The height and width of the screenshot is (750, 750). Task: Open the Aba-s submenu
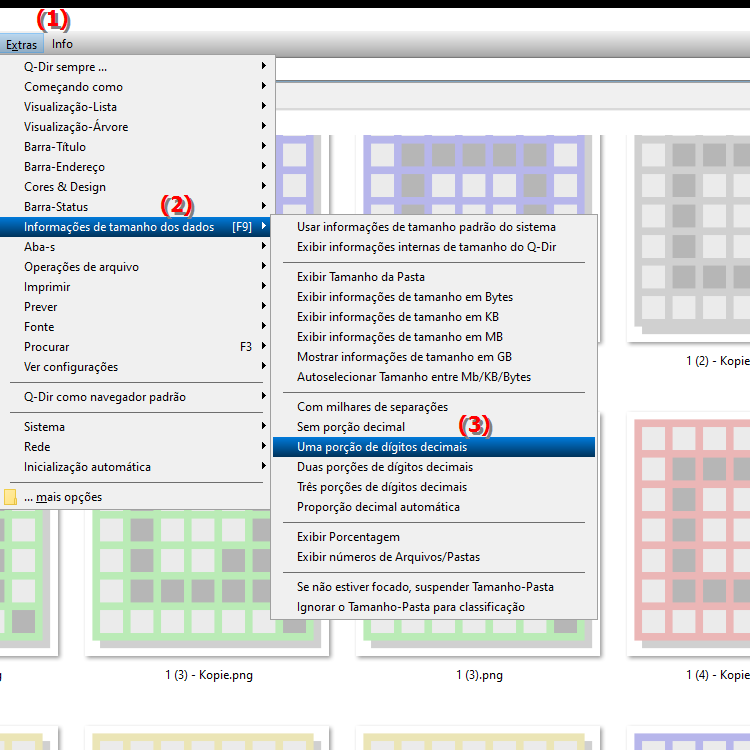point(135,247)
